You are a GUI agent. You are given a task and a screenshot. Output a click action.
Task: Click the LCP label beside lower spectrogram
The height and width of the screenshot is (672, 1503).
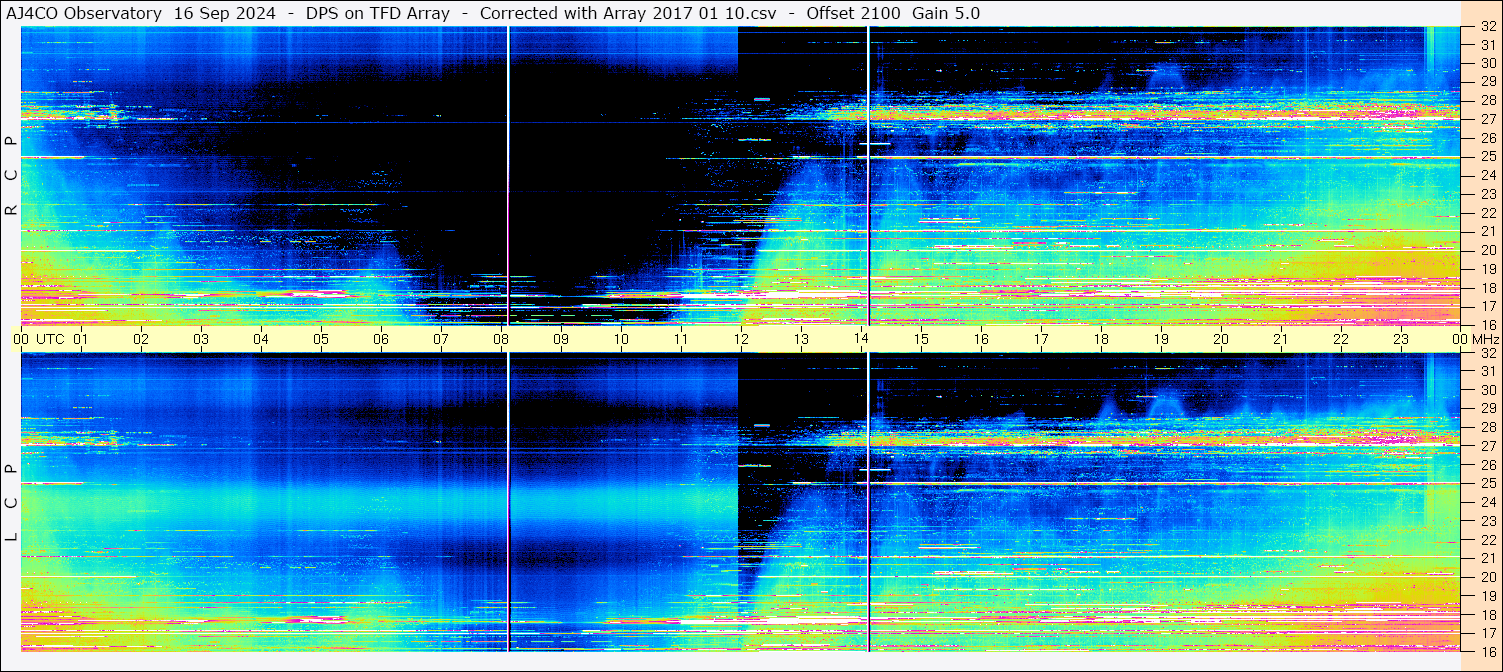11,502
